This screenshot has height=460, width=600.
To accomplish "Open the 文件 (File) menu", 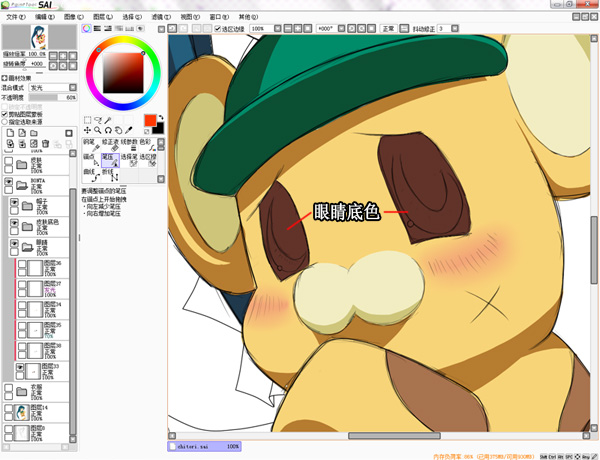I will coord(15,18).
